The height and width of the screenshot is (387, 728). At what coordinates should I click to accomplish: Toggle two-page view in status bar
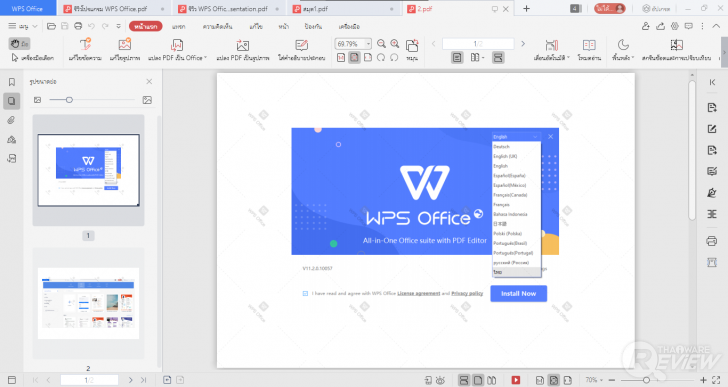(491, 380)
